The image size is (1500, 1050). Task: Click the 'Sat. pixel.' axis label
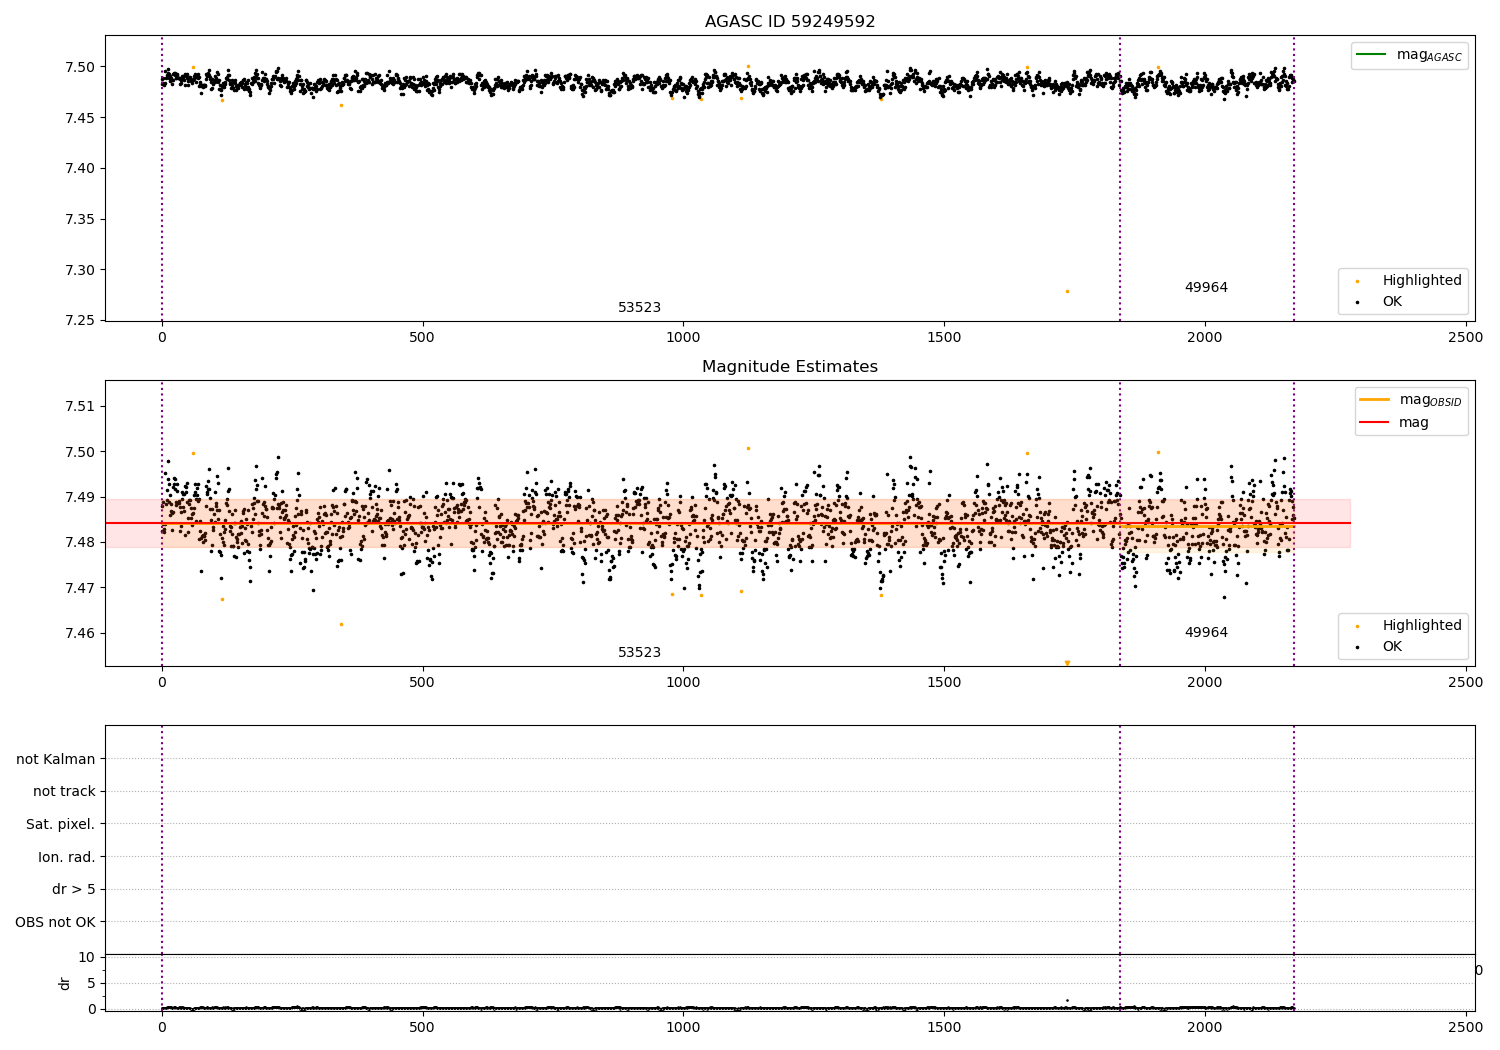61,825
